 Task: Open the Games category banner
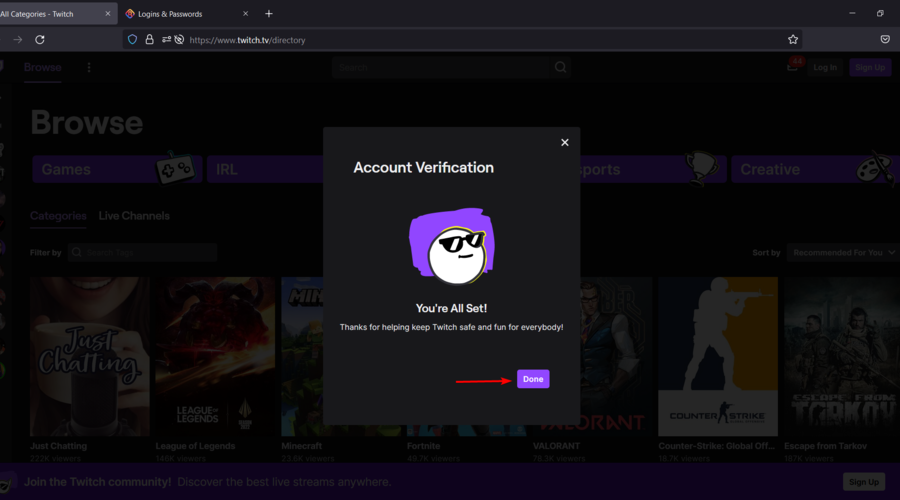click(x=117, y=169)
